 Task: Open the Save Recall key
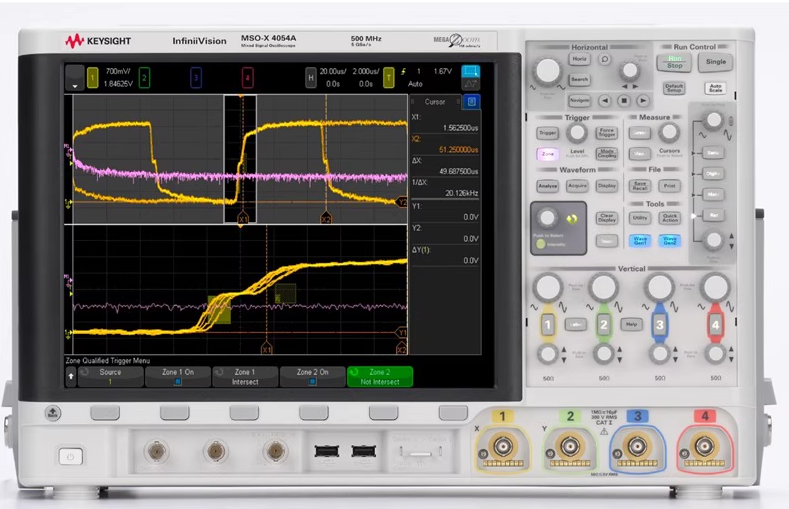(x=640, y=186)
